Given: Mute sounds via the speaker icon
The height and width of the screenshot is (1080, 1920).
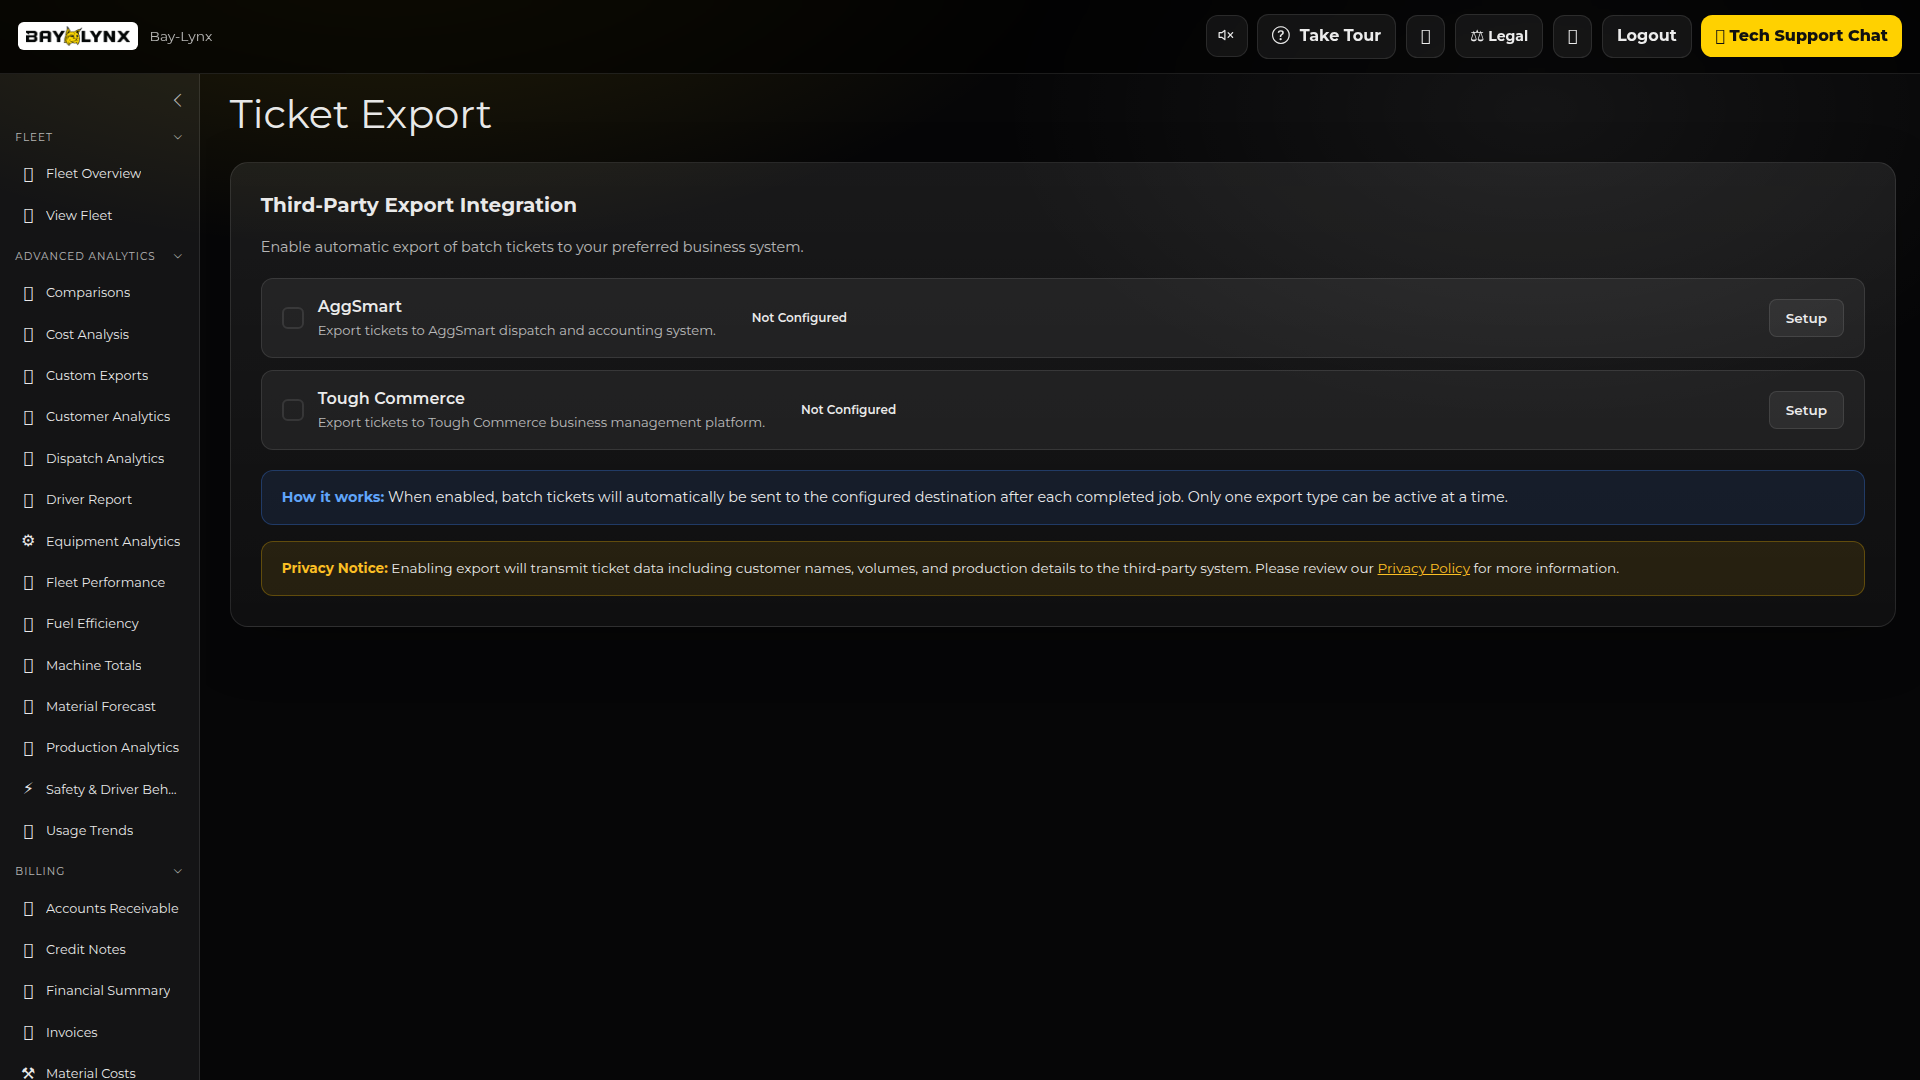Looking at the screenshot, I should tap(1225, 35).
